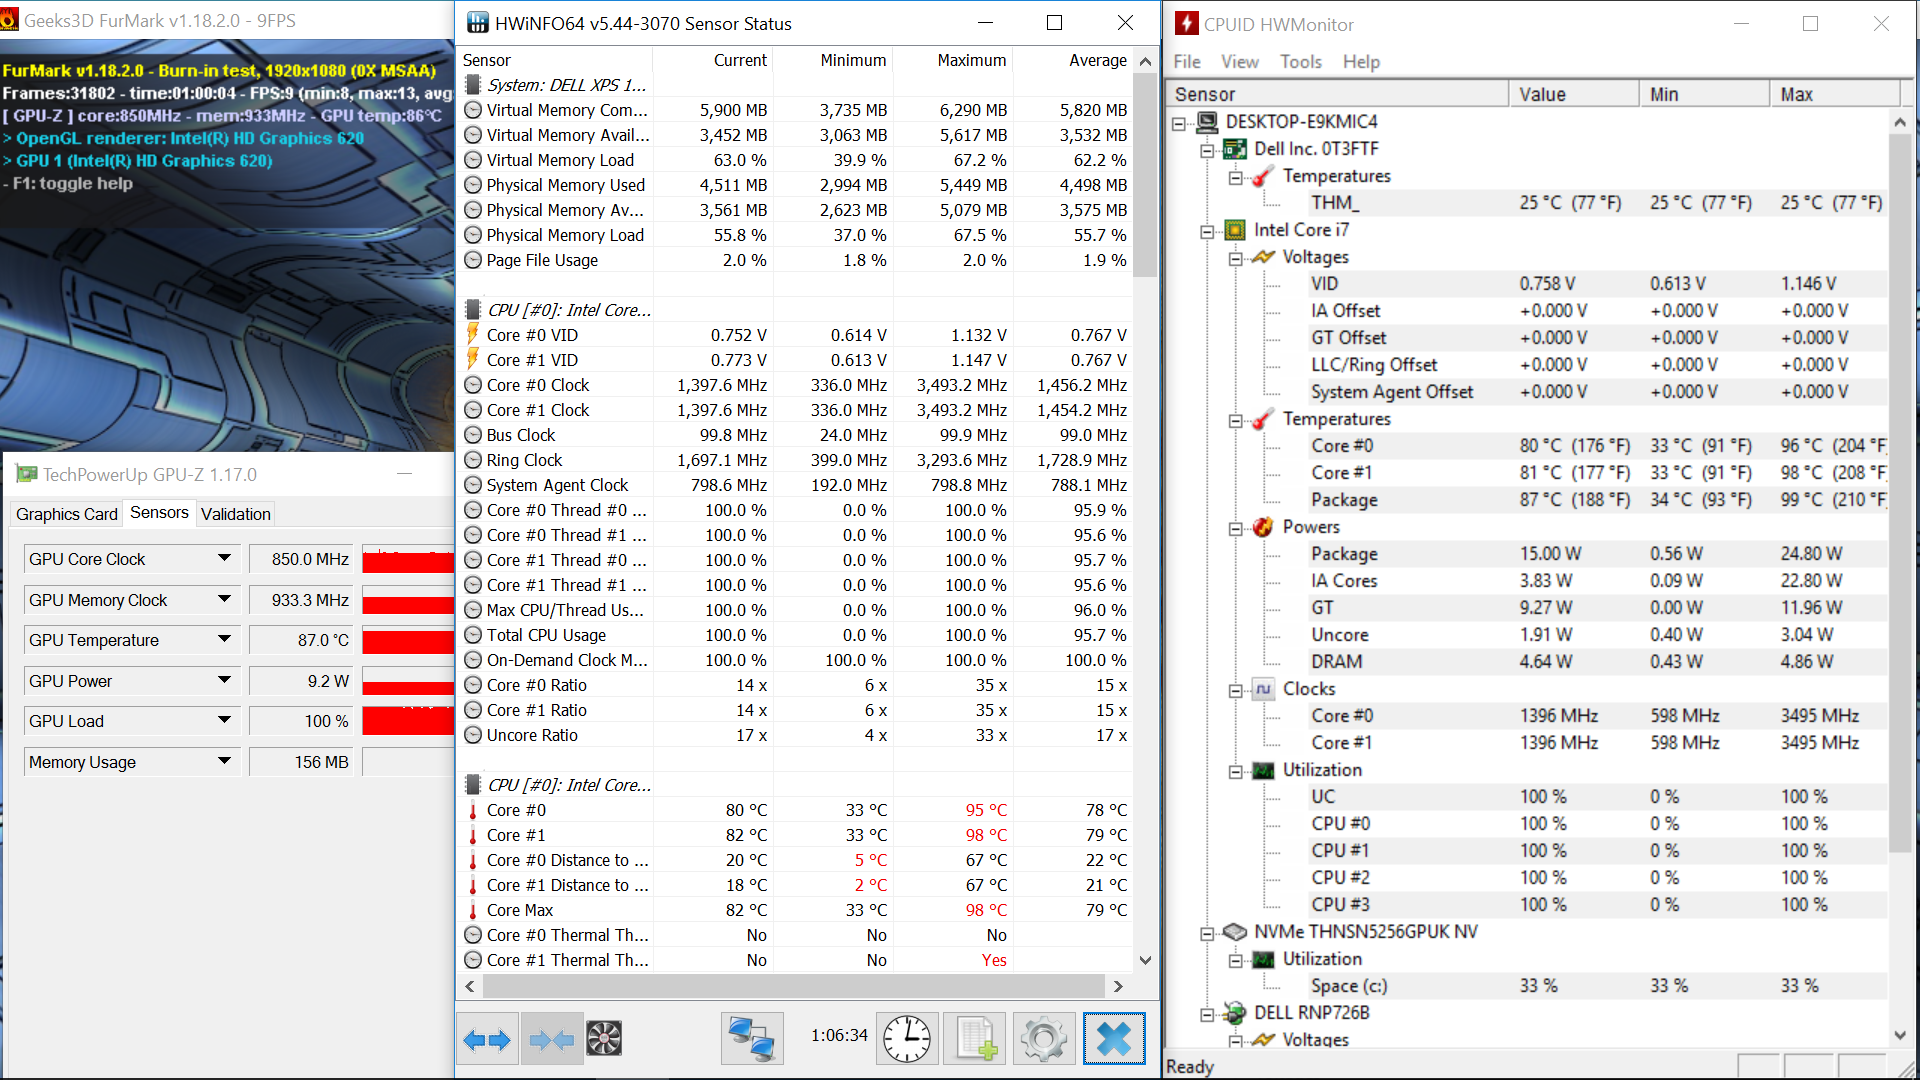The height and width of the screenshot is (1080, 1920).
Task: Click the HWMonitor Powers flame icon
Action: click(1263, 527)
